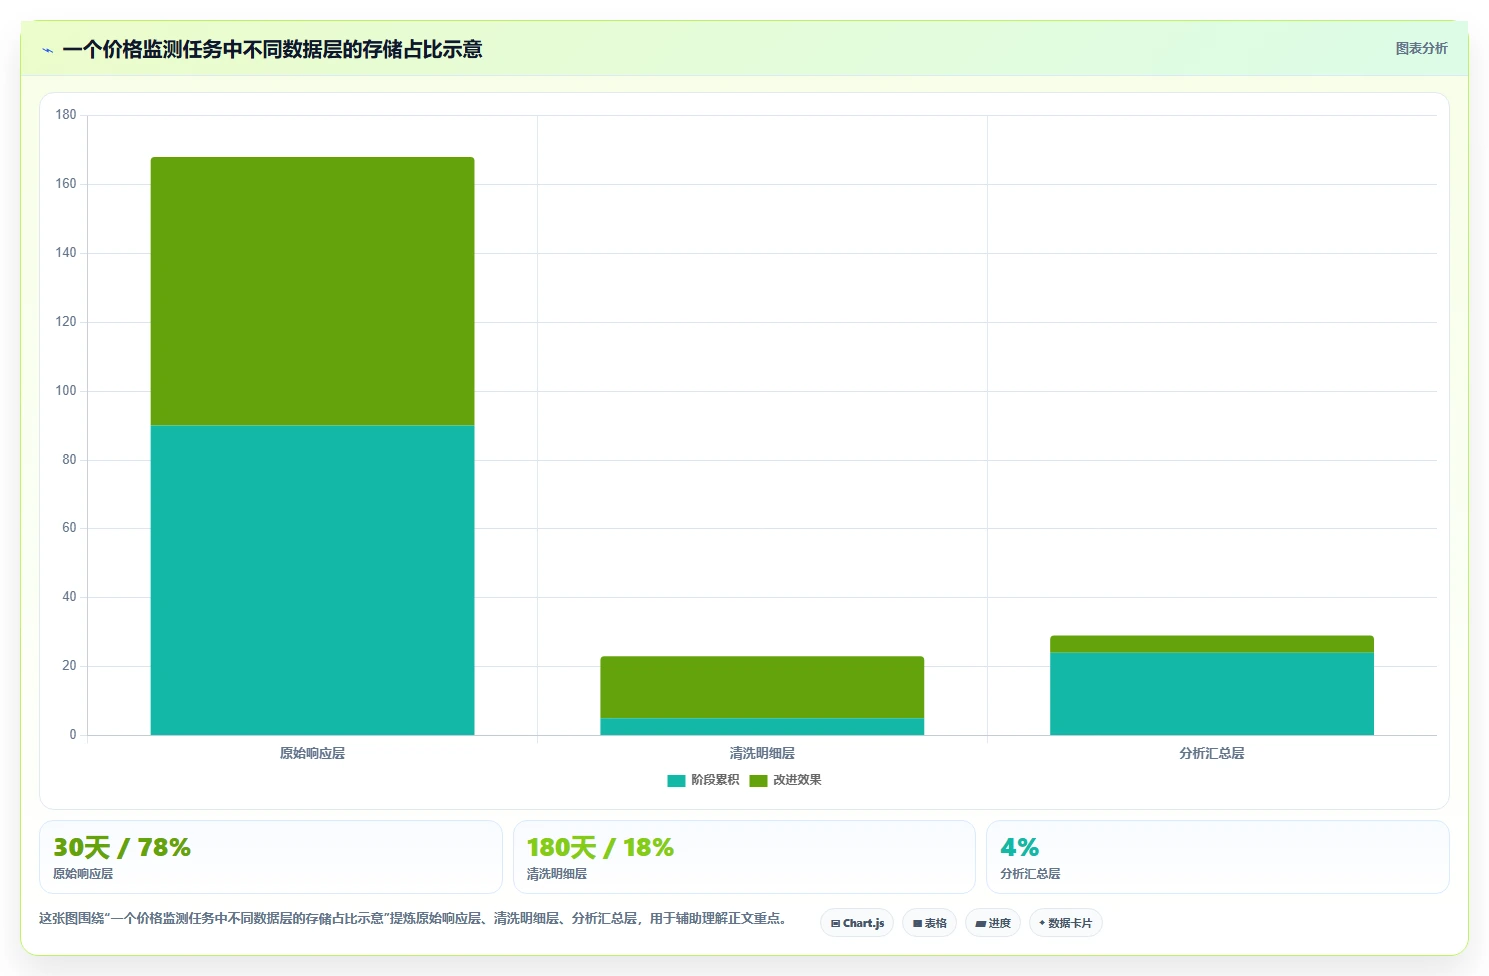
Task: Click the 100 y-axis tick label
Action: click(x=66, y=391)
